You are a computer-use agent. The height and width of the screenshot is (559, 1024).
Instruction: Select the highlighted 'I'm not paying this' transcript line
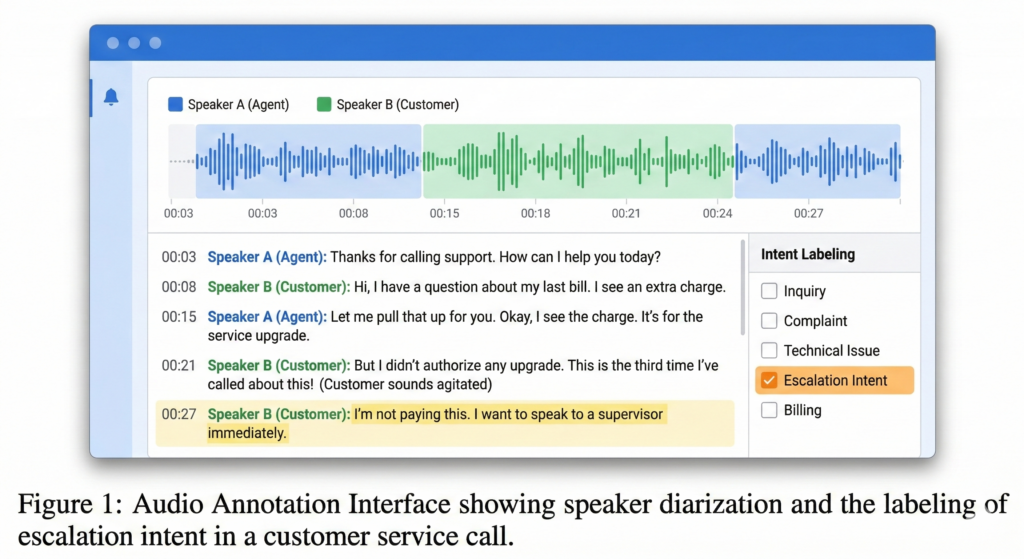(x=507, y=414)
